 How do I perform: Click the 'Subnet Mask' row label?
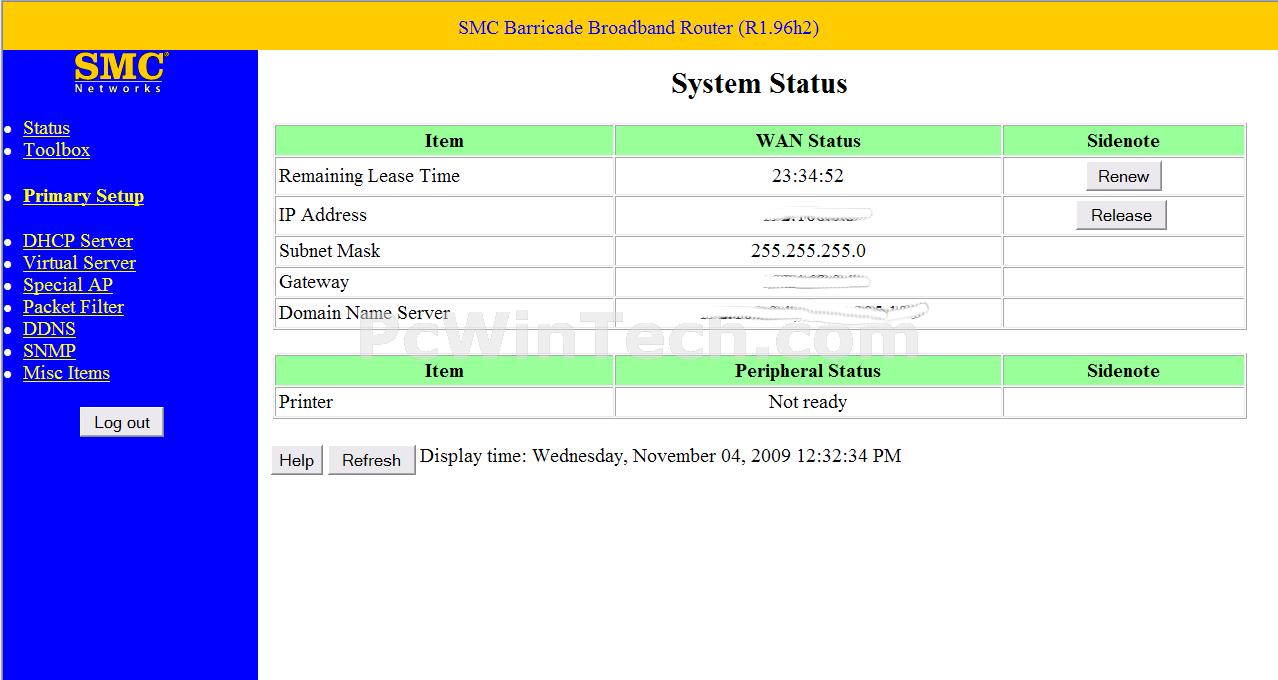330,251
